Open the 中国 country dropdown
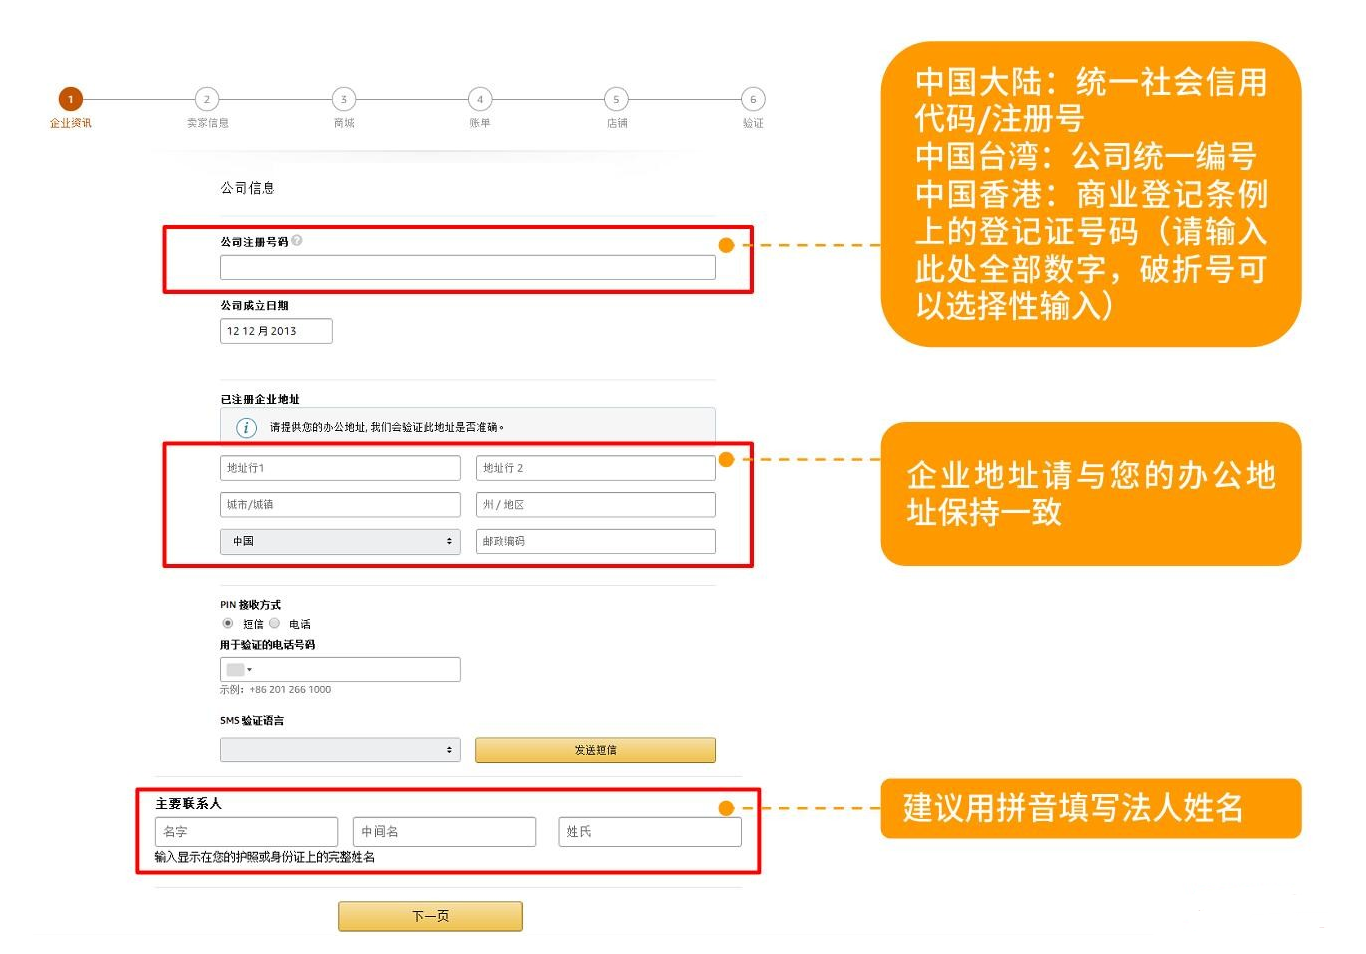Image resolution: width=1366 pixels, height=954 pixels. click(x=340, y=541)
